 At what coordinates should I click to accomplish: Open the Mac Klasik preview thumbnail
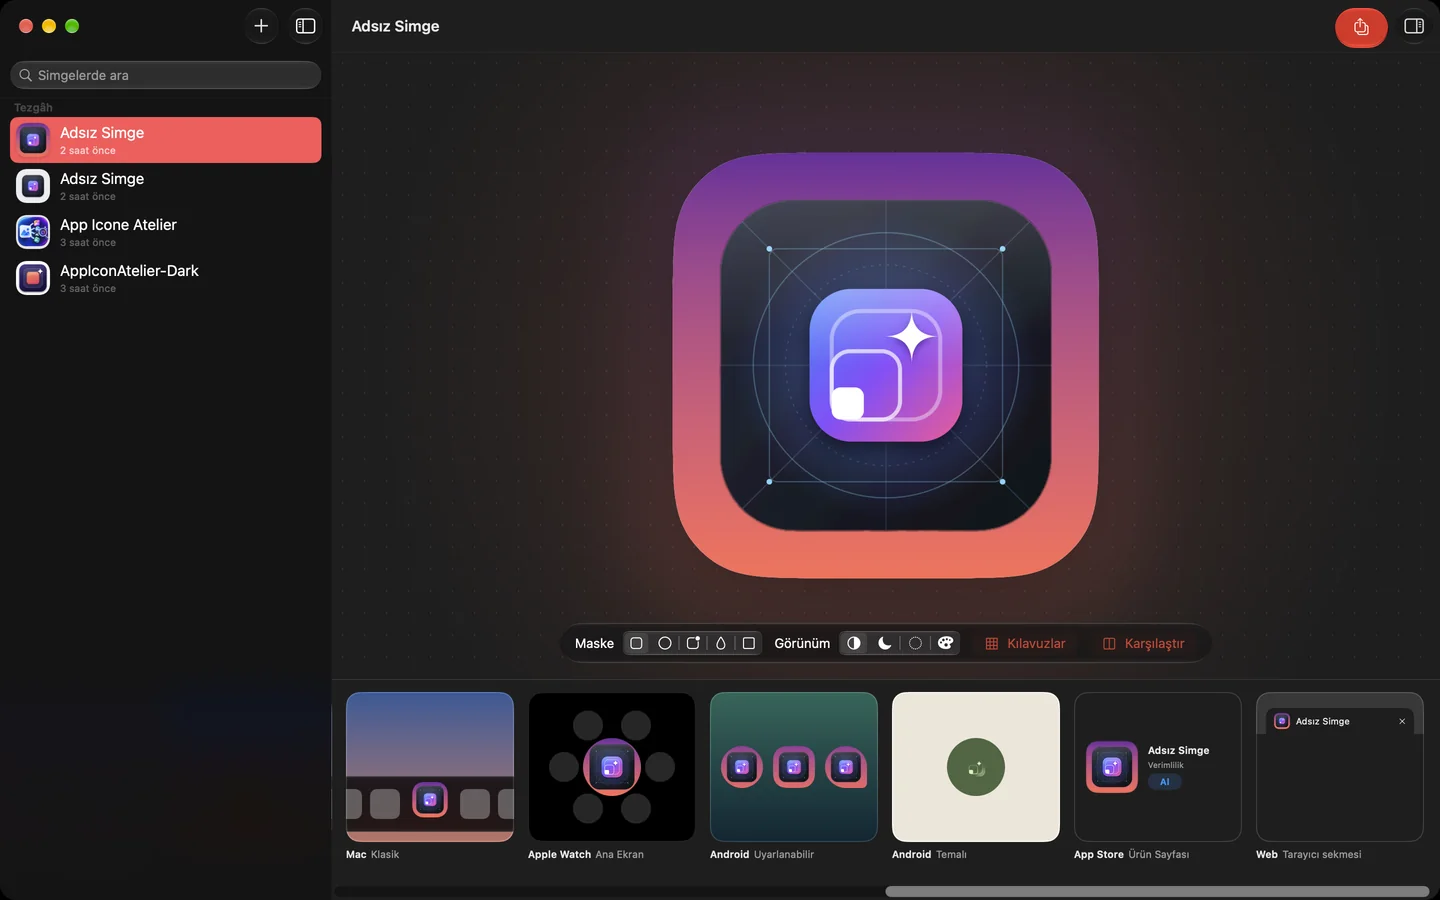coord(430,767)
